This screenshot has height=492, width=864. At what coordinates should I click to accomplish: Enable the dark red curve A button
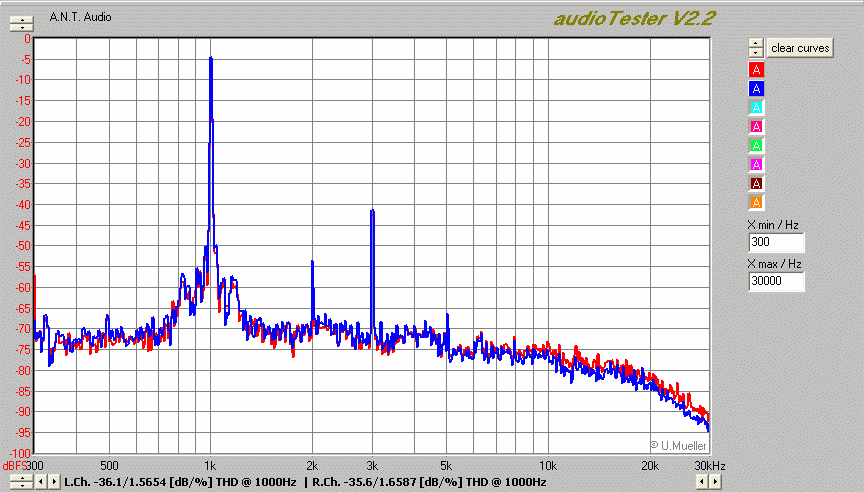tap(756, 183)
